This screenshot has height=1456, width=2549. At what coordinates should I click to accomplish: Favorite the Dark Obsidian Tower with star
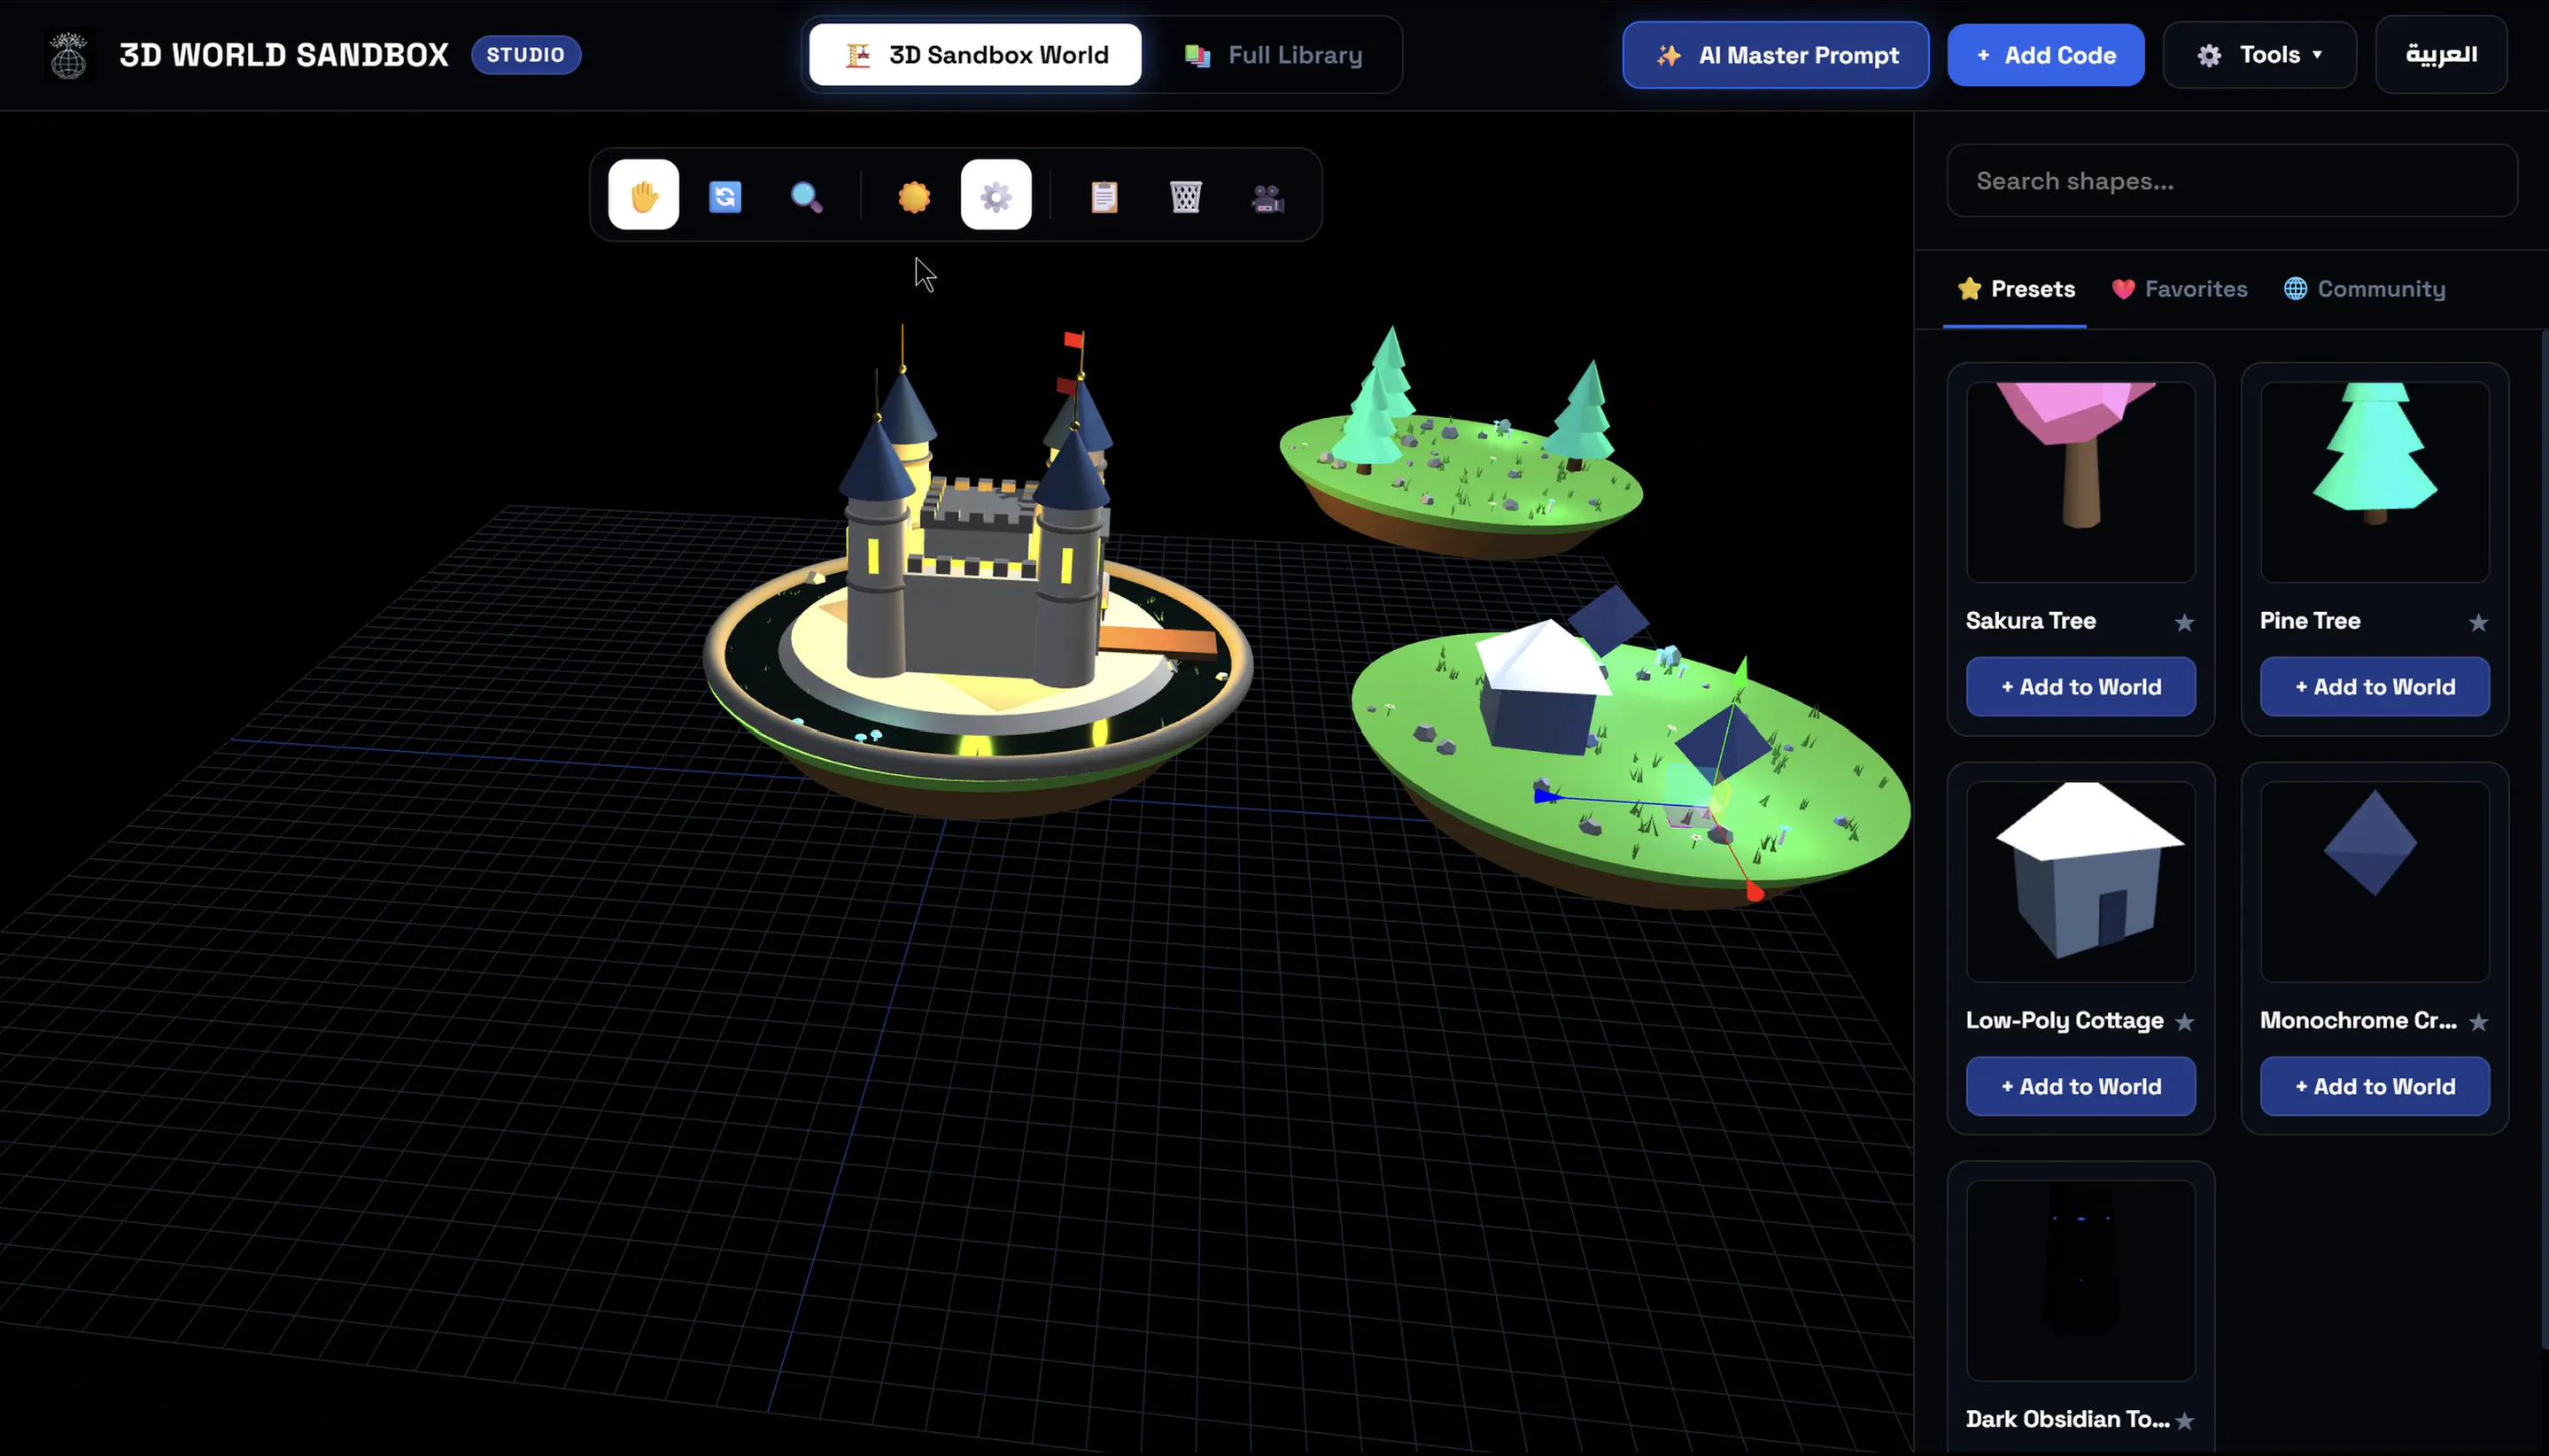pyautogui.click(x=2184, y=1420)
